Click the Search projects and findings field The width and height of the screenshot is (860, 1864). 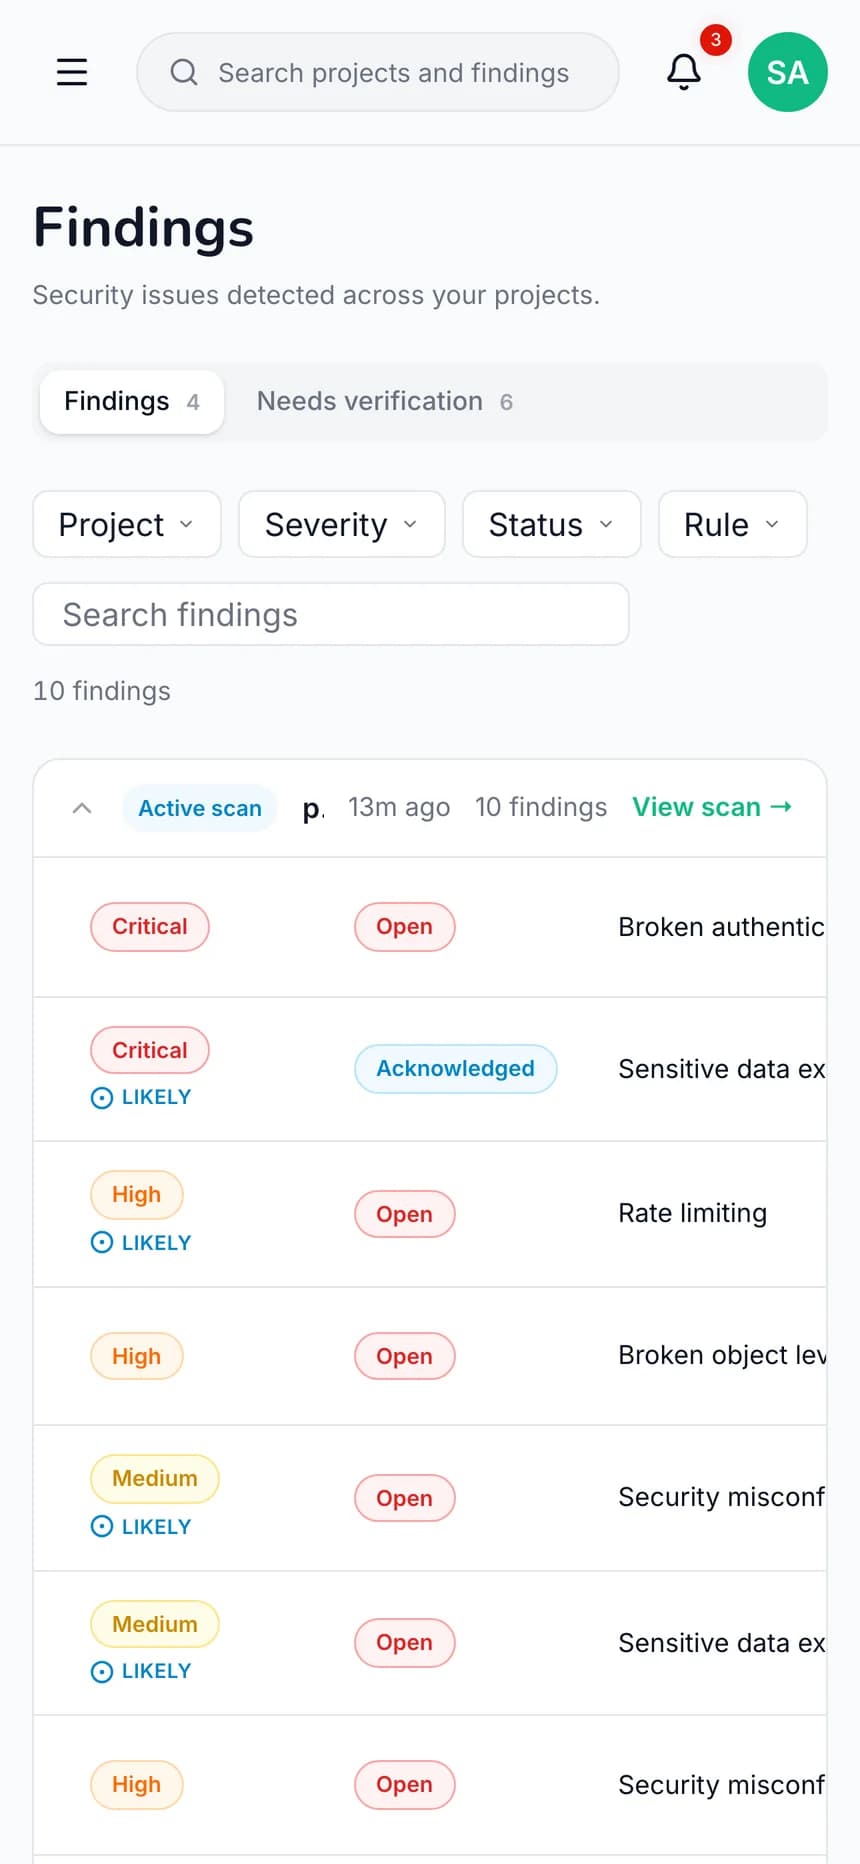378,72
